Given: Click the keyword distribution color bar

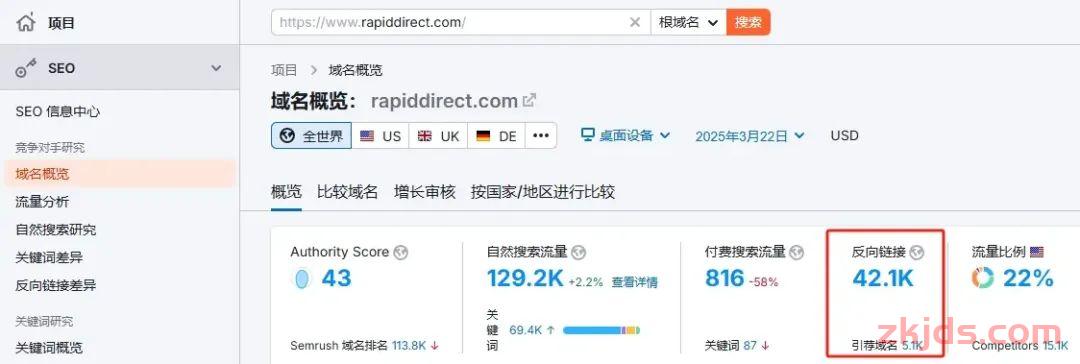Looking at the screenshot, I should pyautogui.click(x=601, y=330).
